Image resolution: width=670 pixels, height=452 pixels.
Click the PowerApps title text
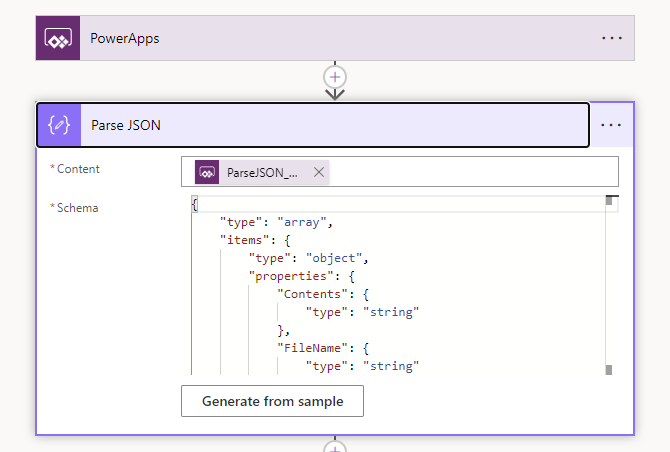coord(125,38)
